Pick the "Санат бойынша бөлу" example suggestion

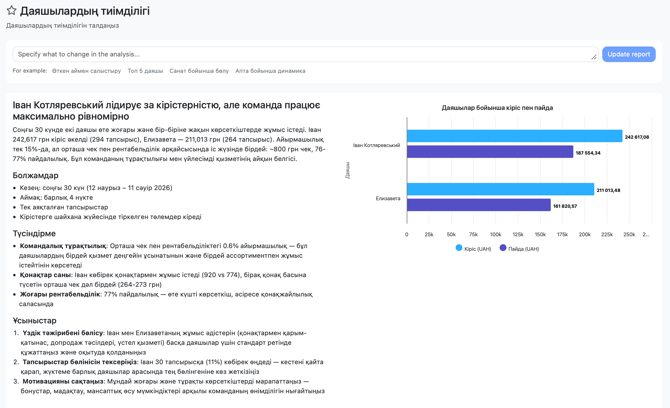click(x=199, y=71)
